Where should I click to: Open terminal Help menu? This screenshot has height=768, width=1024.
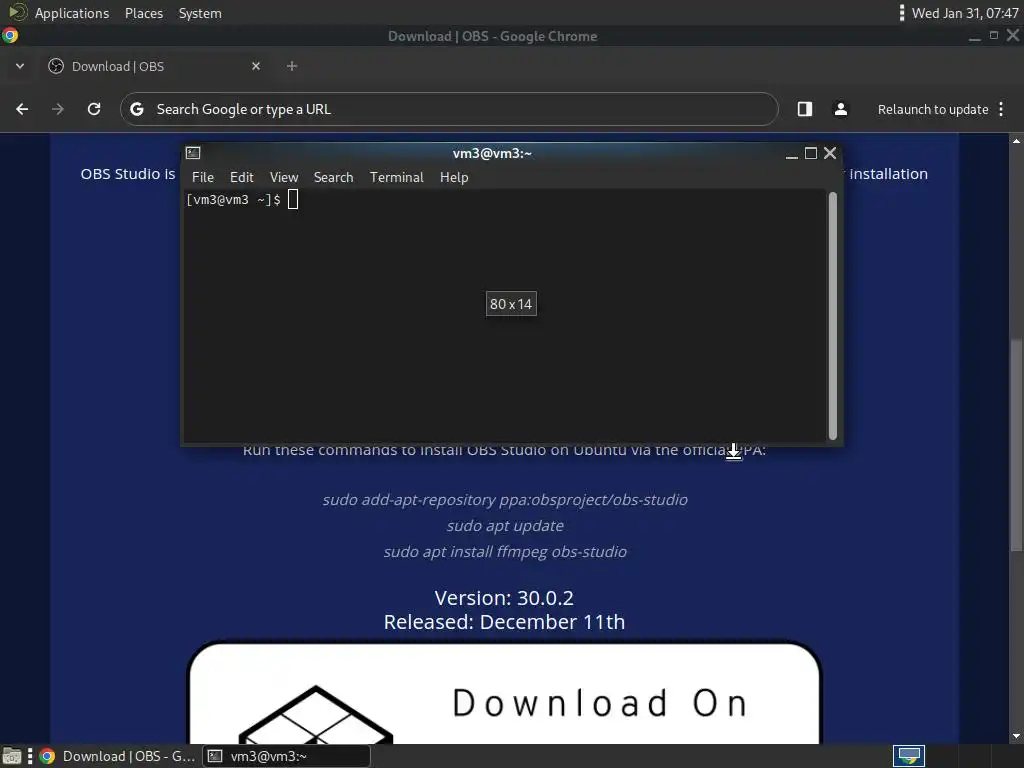coord(454,177)
